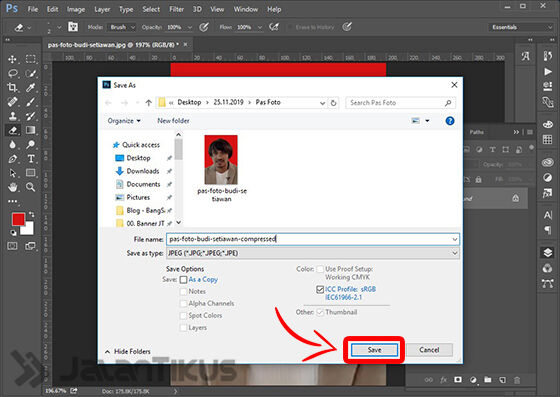
Task: Expand the address bar path dropdown
Action: 322,103
